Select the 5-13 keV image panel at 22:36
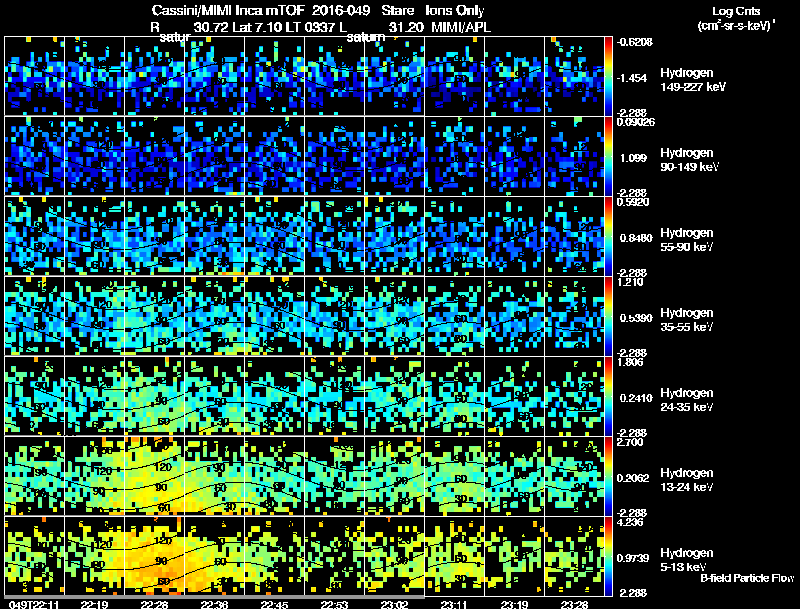The width and height of the screenshot is (800, 609). (x=214, y=556)
